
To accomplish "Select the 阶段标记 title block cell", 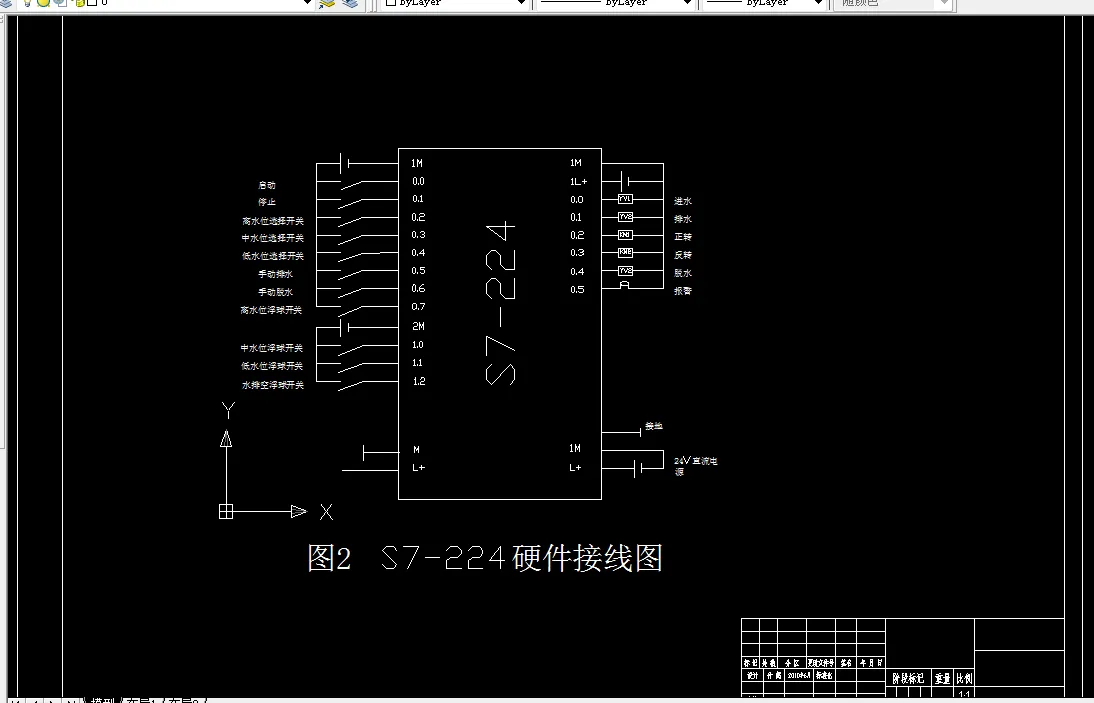I will coord(908,678).
